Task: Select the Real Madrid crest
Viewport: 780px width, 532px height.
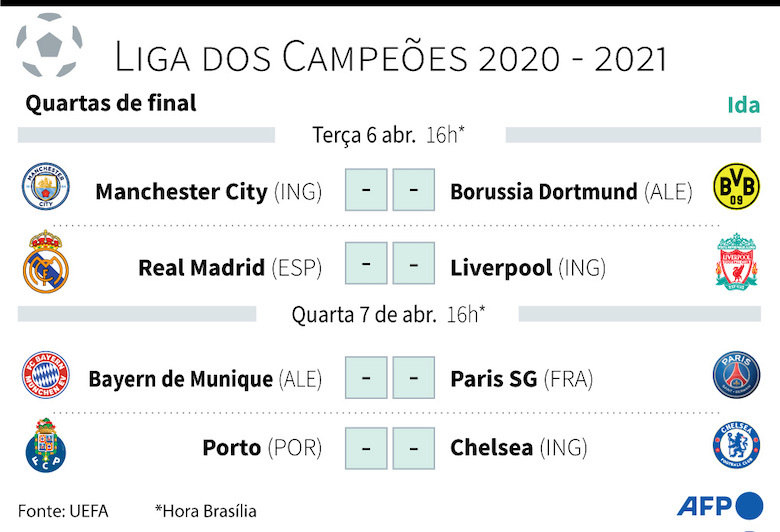Action: pos(46,263)
